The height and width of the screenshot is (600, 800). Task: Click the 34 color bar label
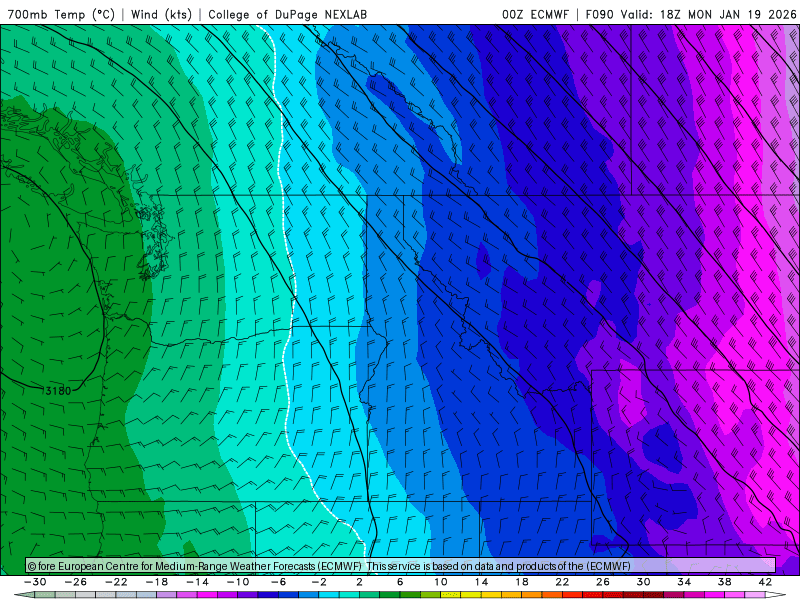click(684, 582)
